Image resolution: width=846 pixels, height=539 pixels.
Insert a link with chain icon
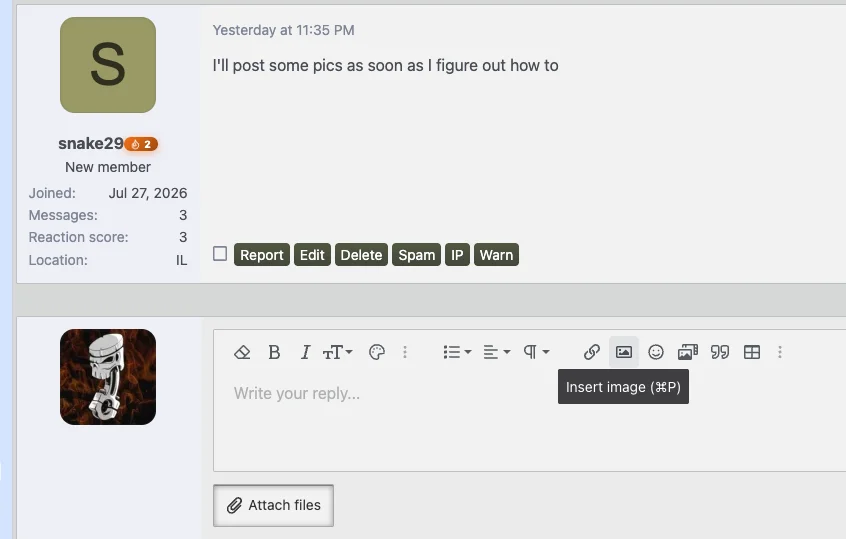(592, 352)
